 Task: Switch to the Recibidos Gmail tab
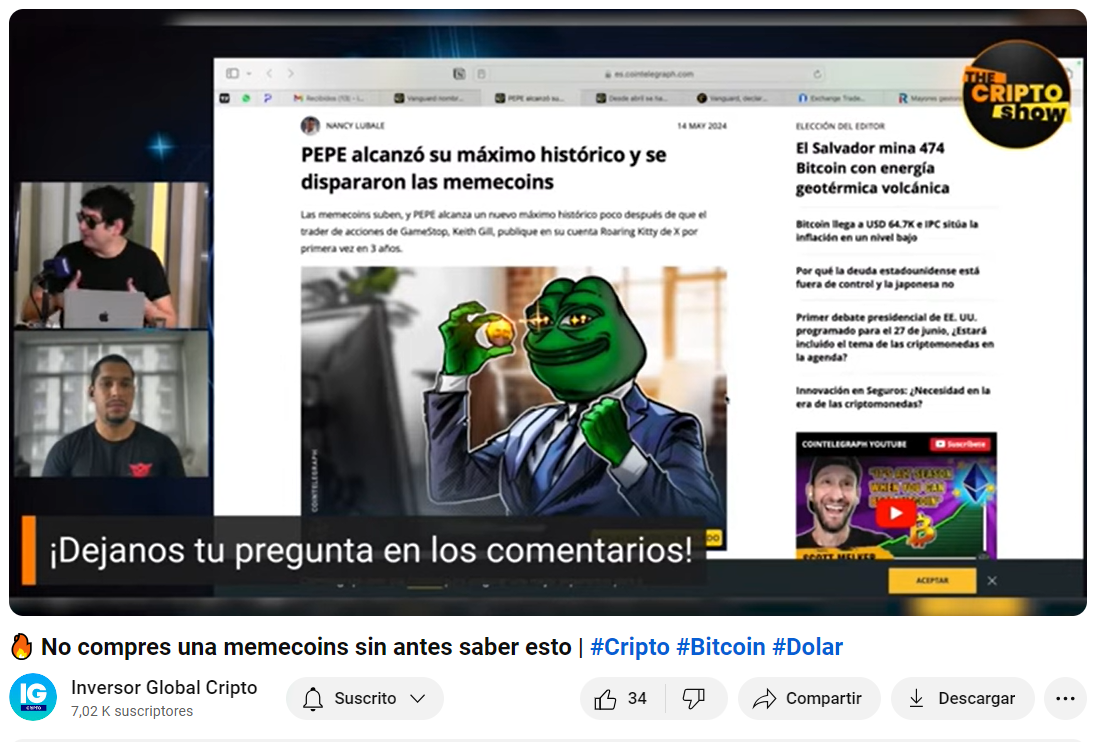click(329, 99)
